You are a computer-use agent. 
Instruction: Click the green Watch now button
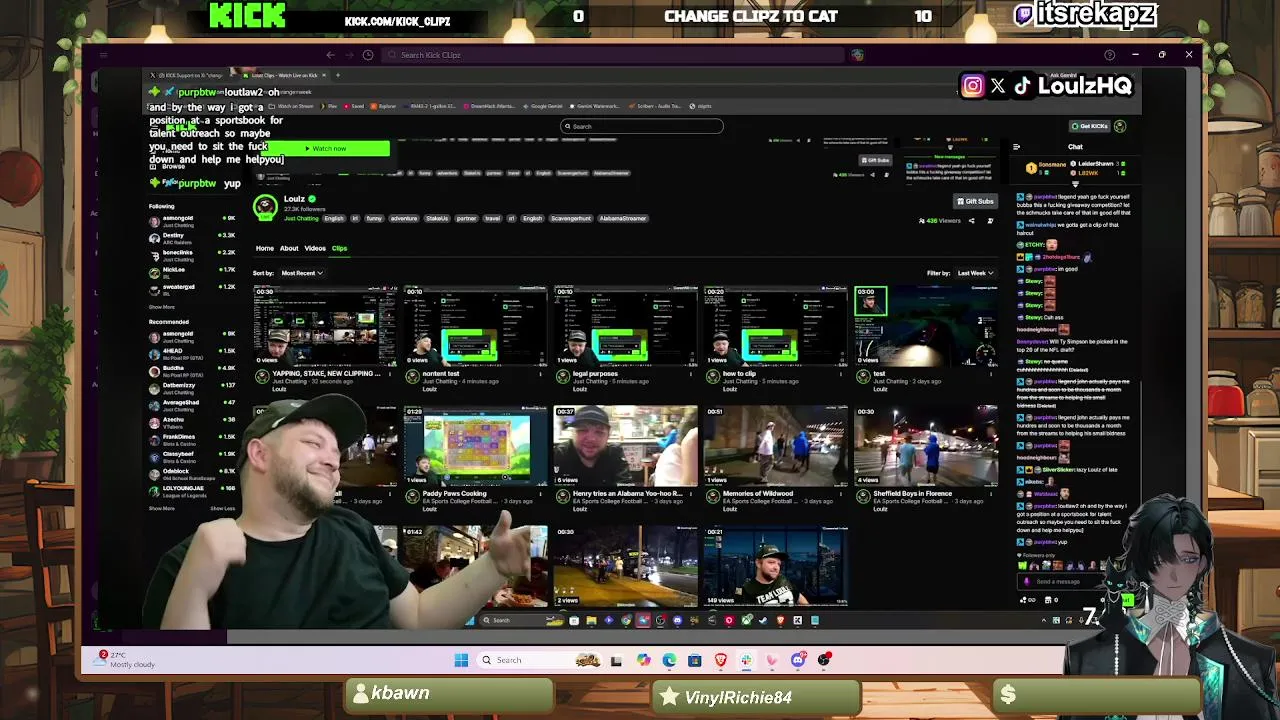click(325, 149)
